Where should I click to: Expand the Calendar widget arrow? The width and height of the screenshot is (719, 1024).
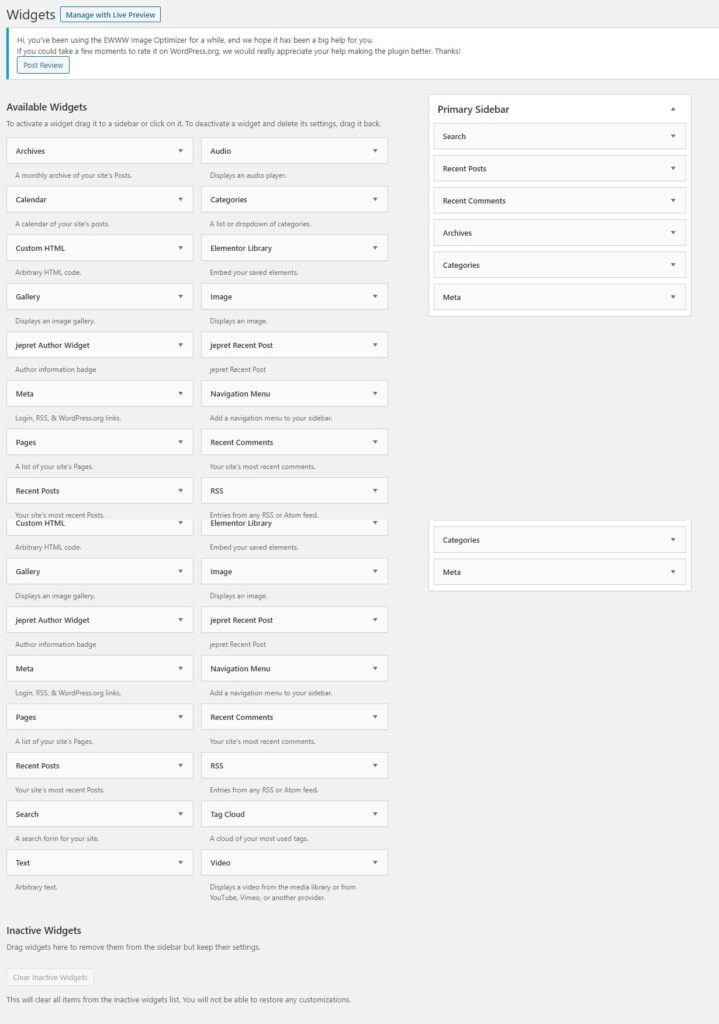180,200
